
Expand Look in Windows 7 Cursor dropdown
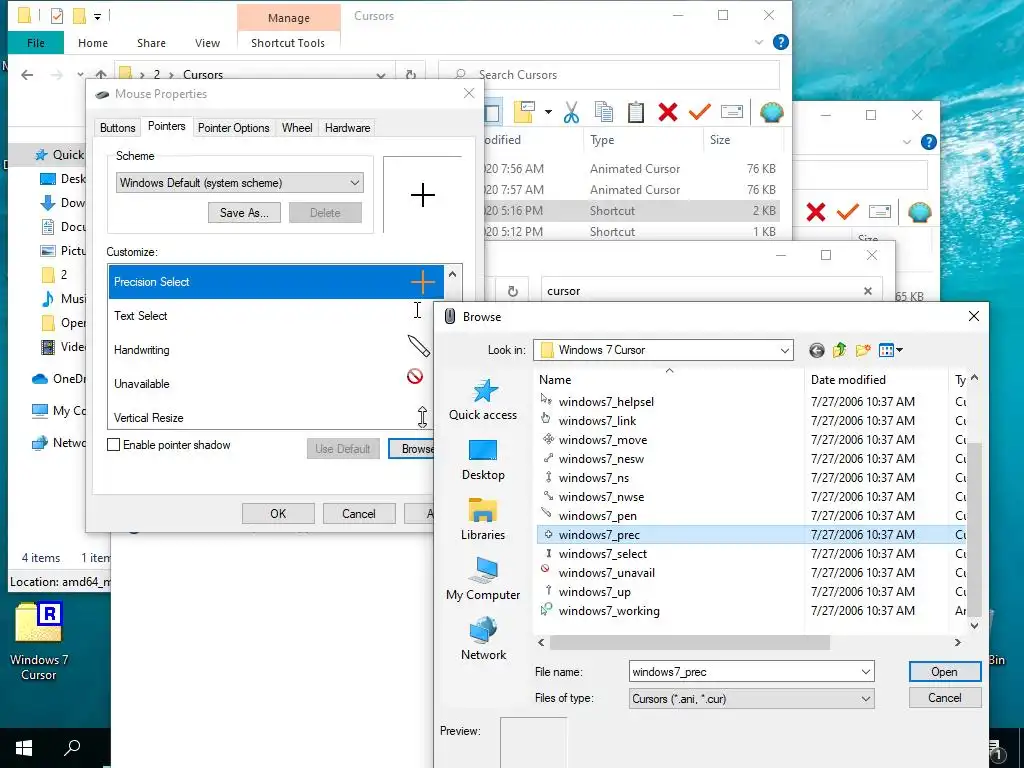click(x=784, y=351)
